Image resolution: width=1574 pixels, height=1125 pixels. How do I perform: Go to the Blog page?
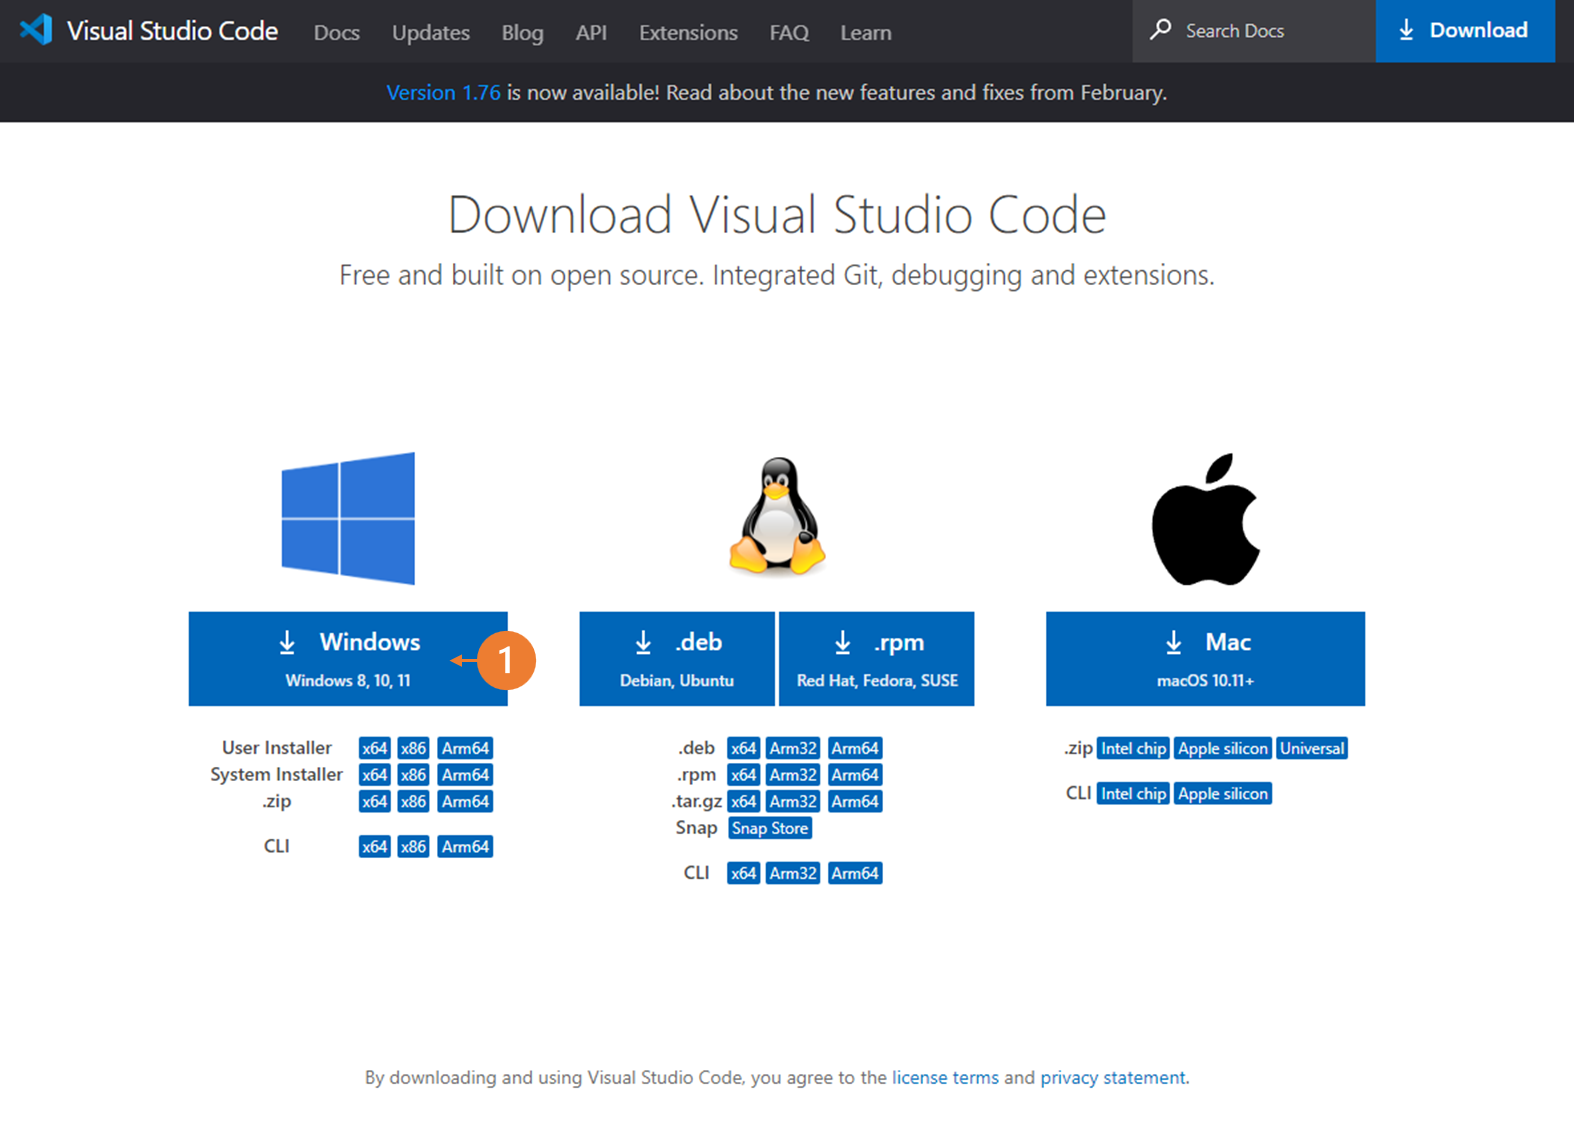tap(522, 32)
